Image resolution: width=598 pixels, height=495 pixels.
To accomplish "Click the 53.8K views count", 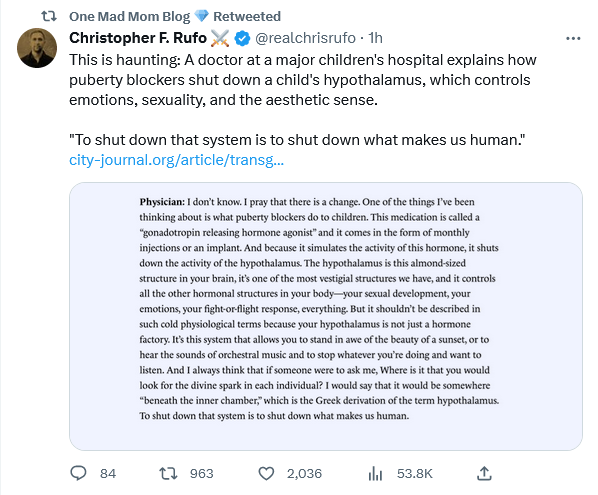I will click(415, 474).
